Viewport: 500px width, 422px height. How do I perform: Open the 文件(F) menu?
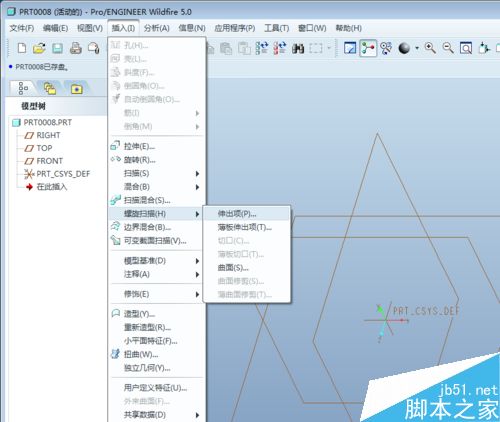click(22, 28)
